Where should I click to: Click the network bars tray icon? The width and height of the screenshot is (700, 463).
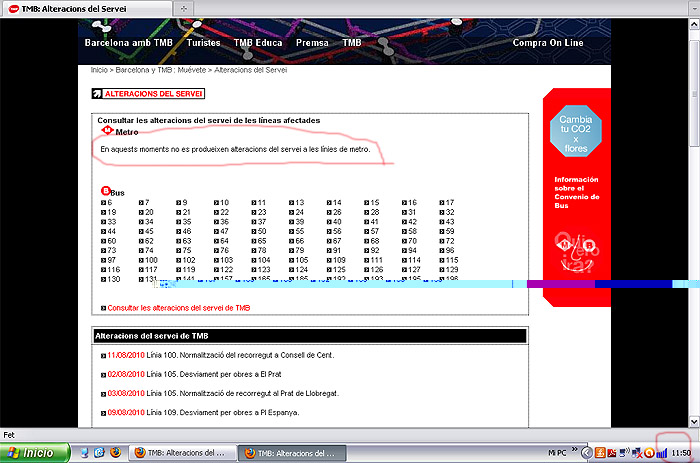tap(662, 454)
